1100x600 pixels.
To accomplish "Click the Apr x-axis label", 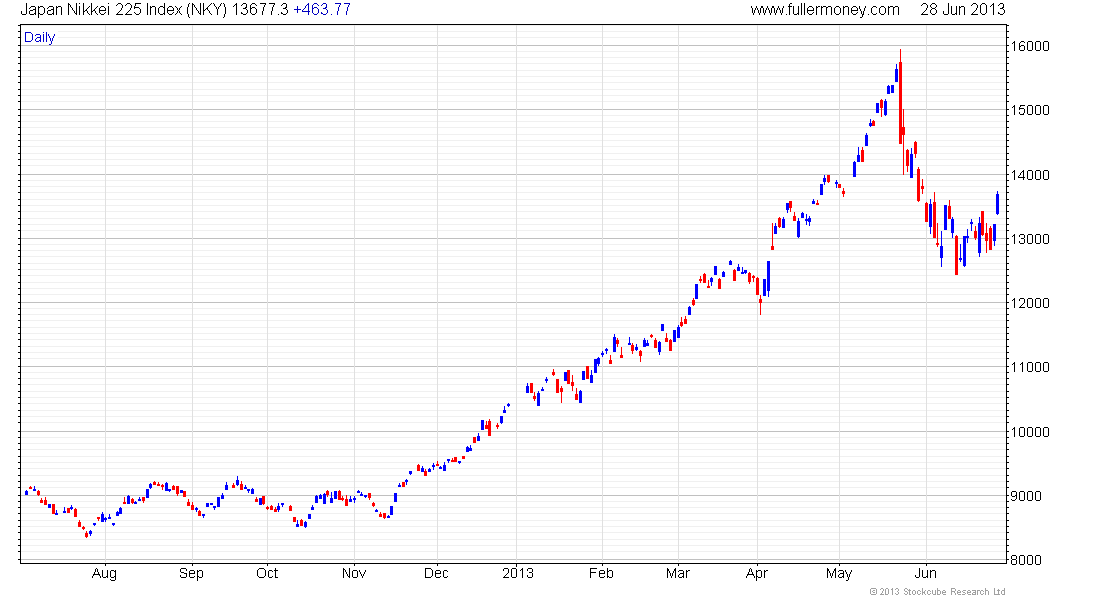I will pyautogui.click(x=757, y=573).
